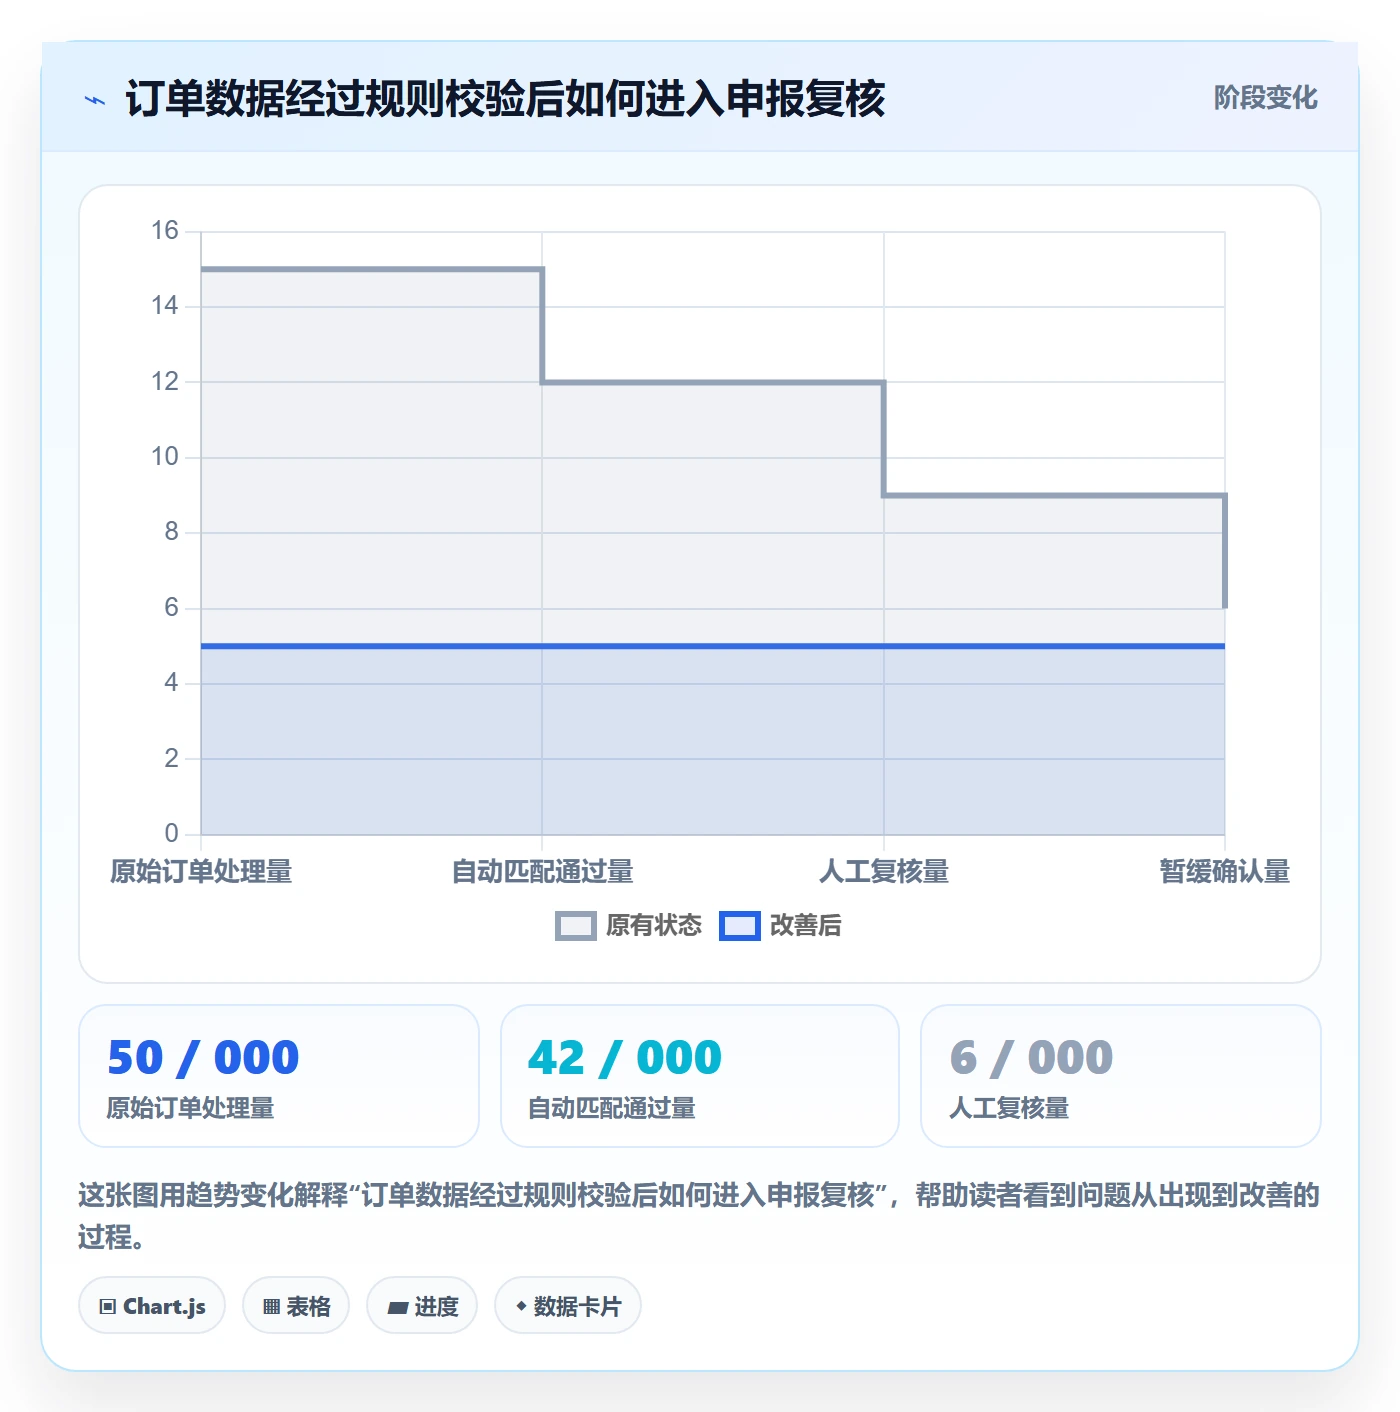Click the main title 订单数据经过规则校验后如何进入申报复核
The height and width of the screenshot is (1412, 1400).
(505, 99)
